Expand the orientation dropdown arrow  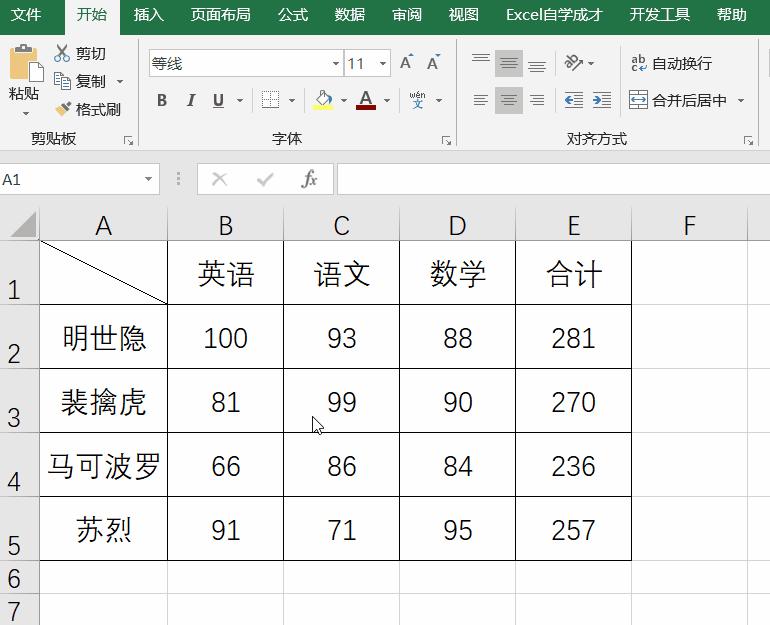tap(591, 63)
